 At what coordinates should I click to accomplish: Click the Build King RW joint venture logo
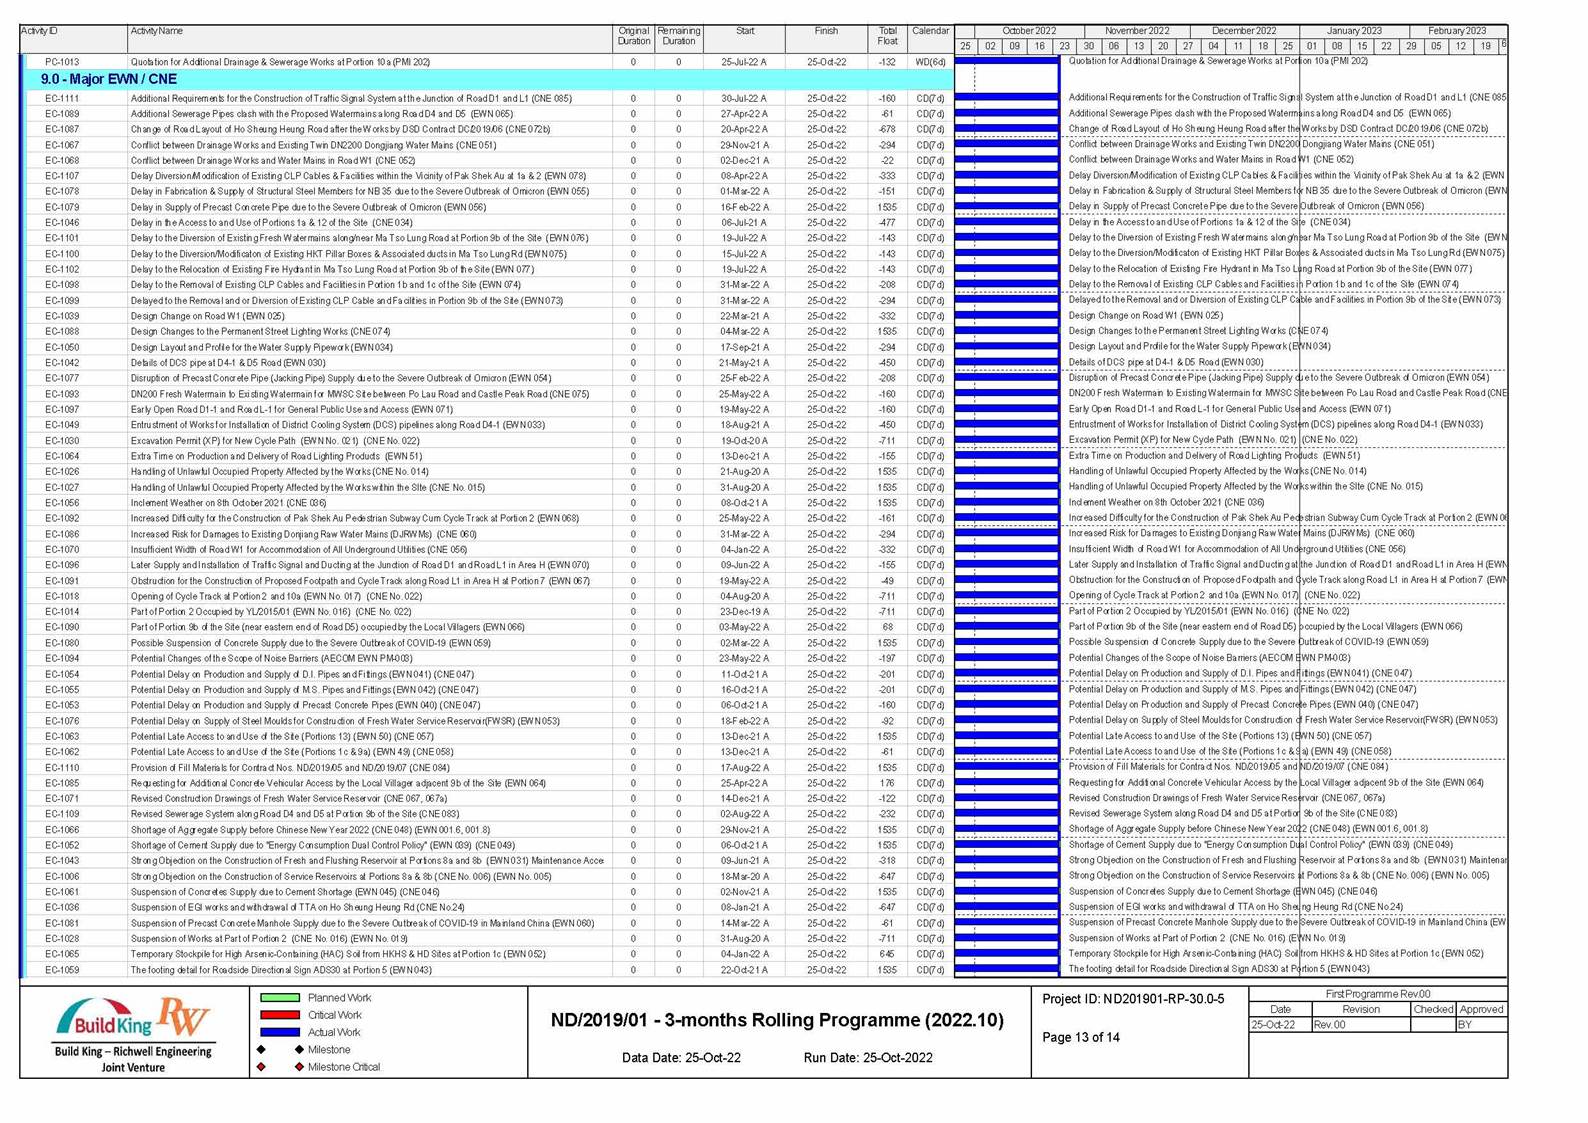[132, 1033]
